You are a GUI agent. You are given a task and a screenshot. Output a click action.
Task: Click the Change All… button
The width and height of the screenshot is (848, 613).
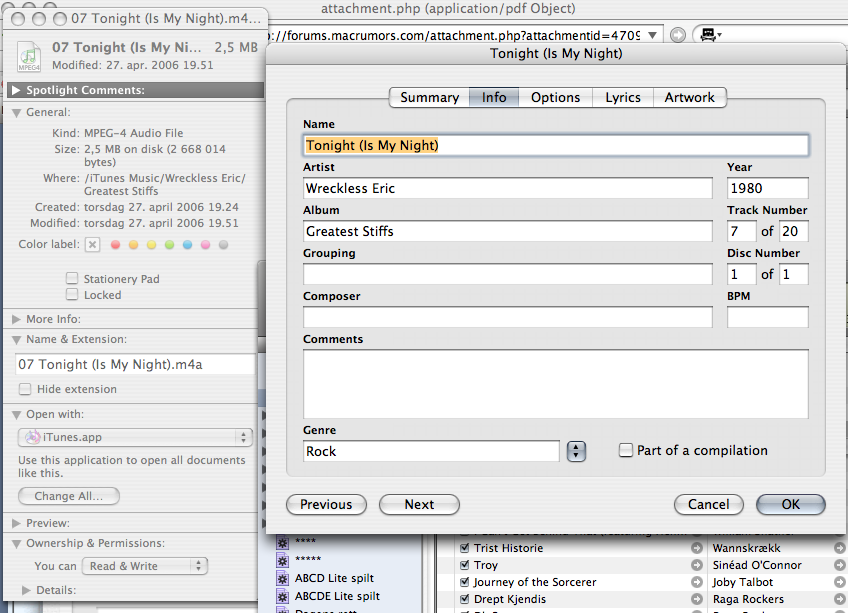[x=69, y=496]
